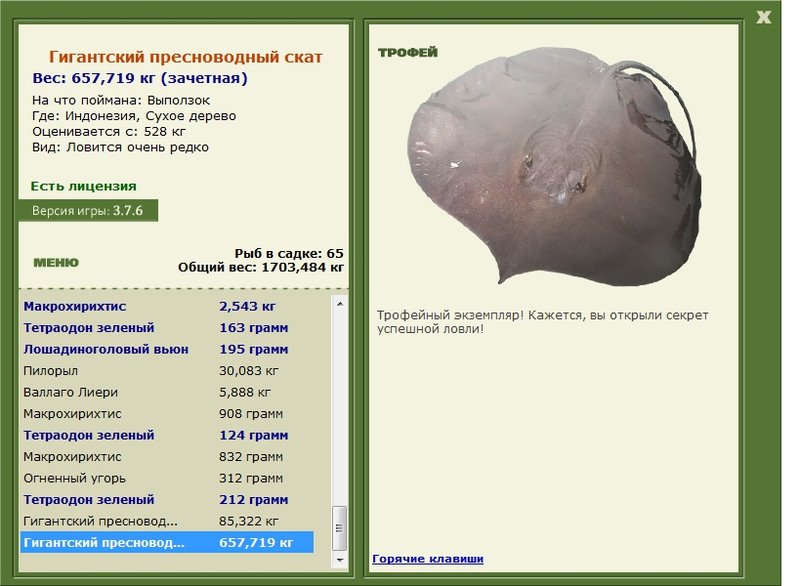Image resolution: width=800 pixels, height=586 pixels.
Task: Open the МЕНЮ button
Action: click(x=56, y=263)
